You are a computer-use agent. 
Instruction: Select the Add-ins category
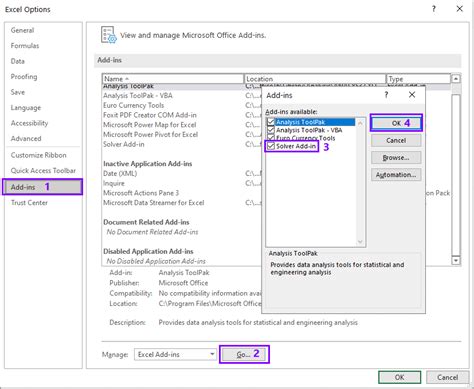(42, 187)
